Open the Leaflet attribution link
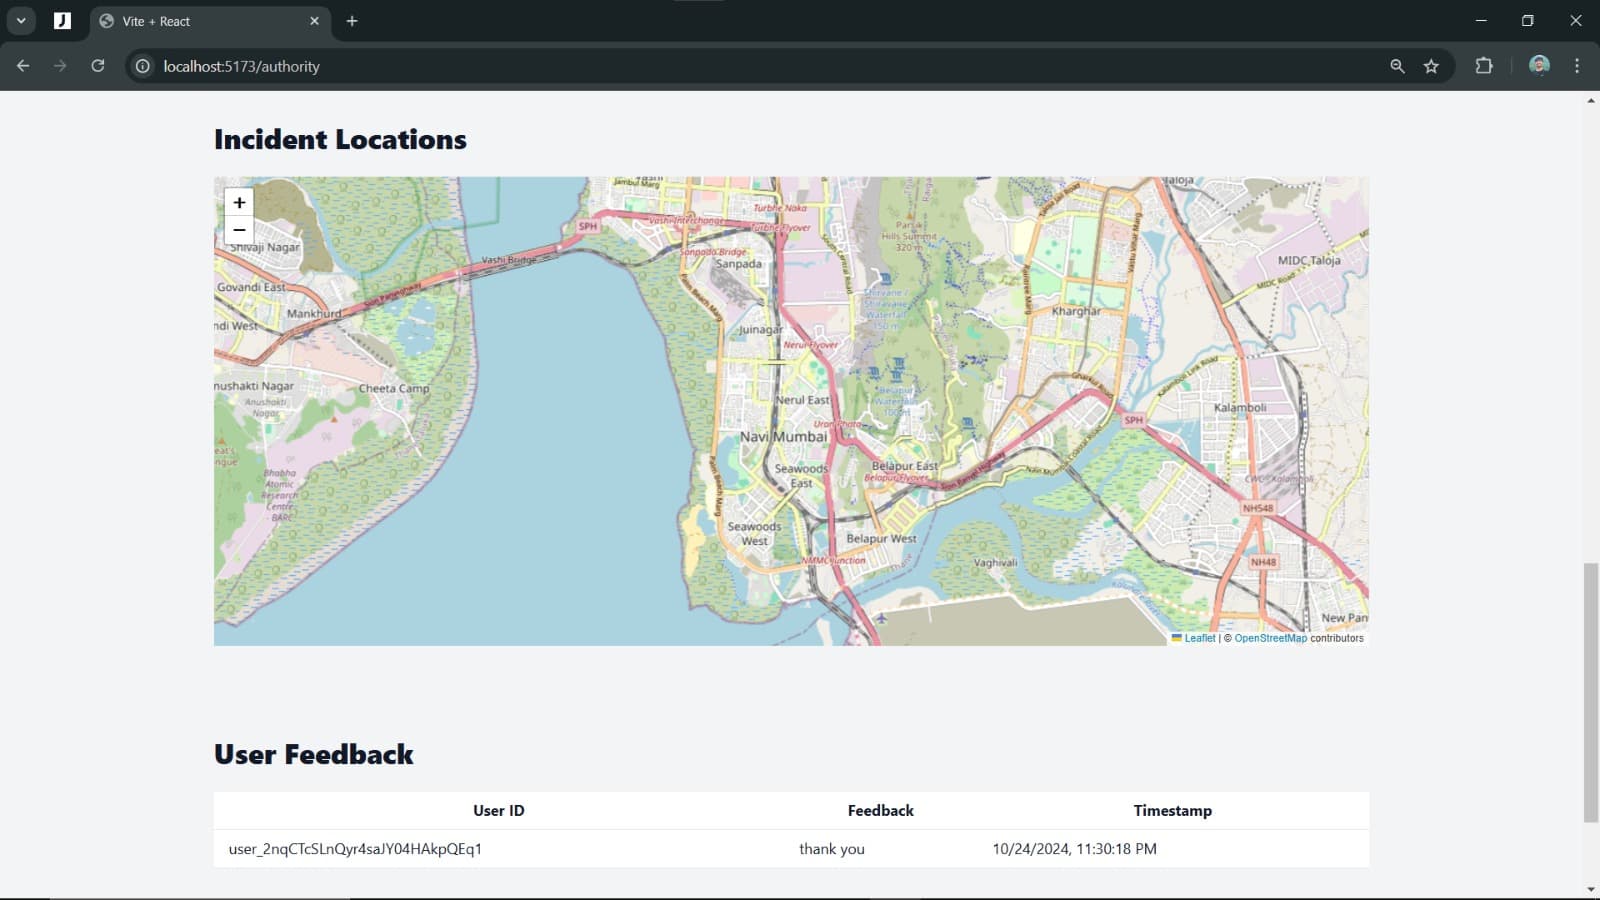 coord(1199,638)
